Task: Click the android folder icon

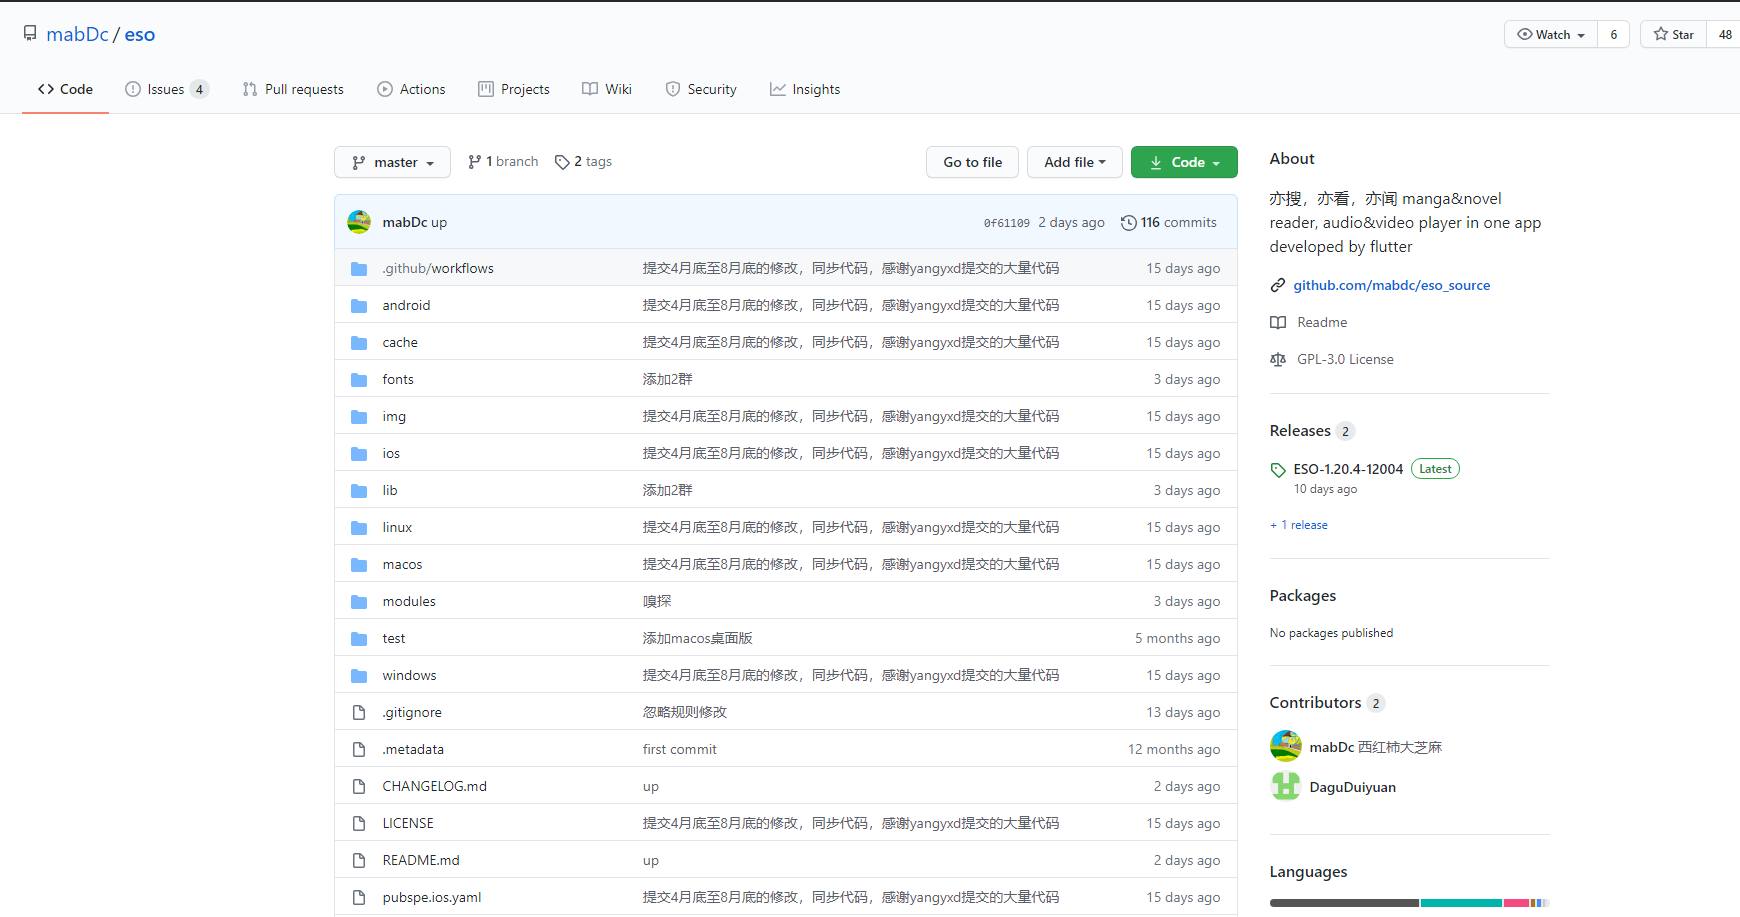Action: tap(359, 305)
